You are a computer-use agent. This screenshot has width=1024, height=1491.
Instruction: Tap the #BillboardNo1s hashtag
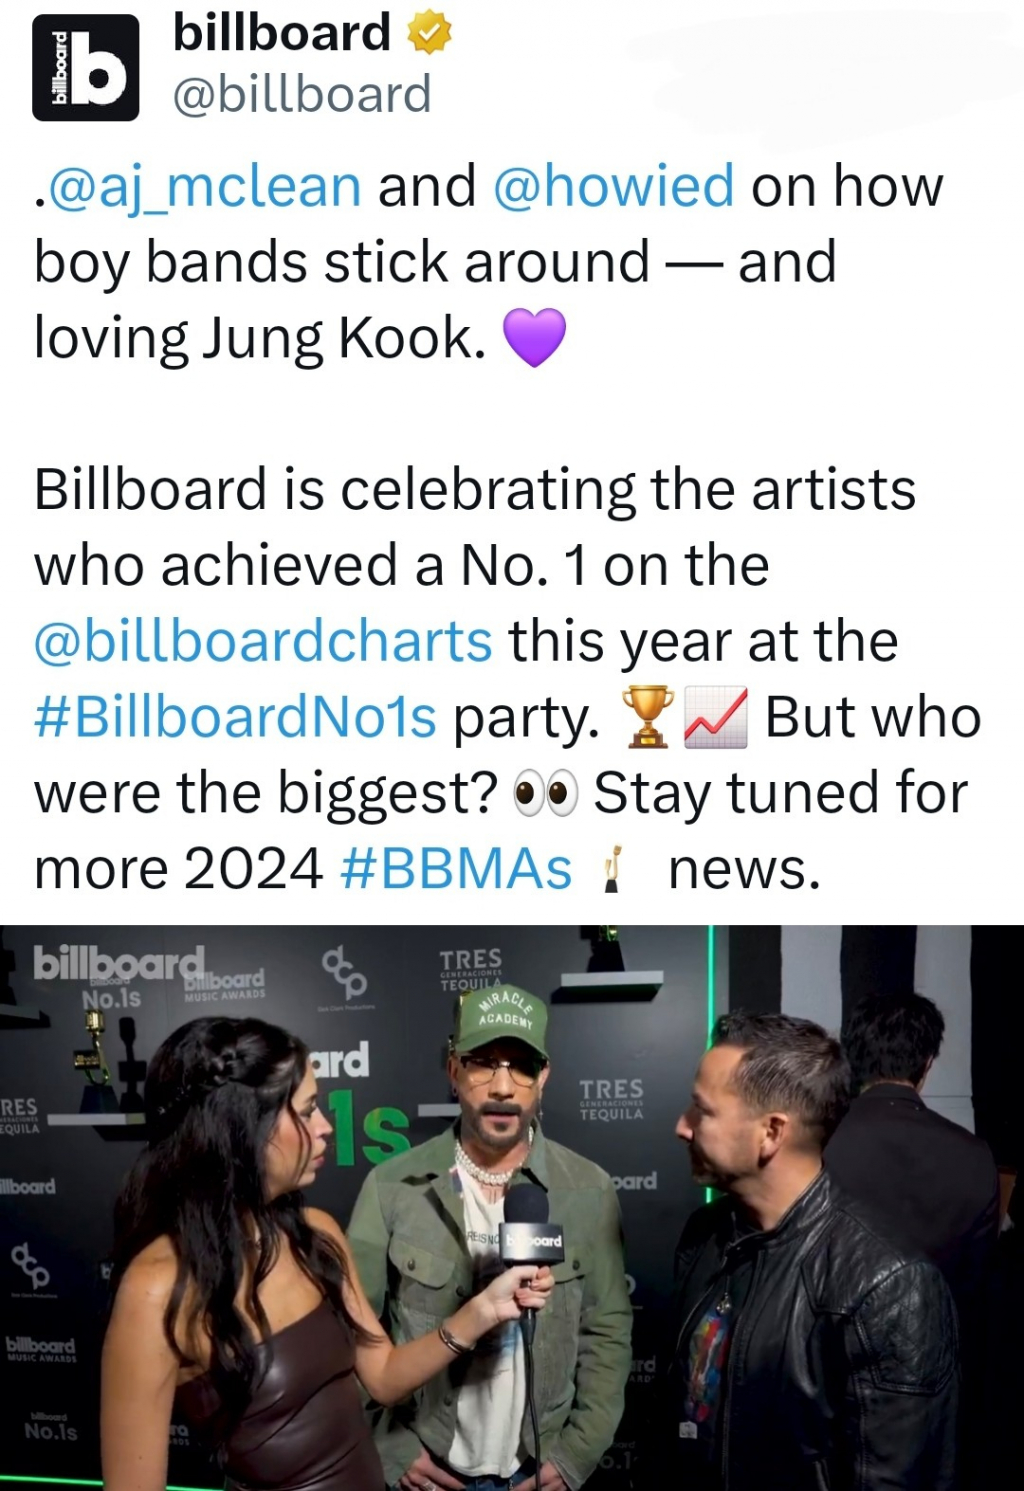click(236, 717)
